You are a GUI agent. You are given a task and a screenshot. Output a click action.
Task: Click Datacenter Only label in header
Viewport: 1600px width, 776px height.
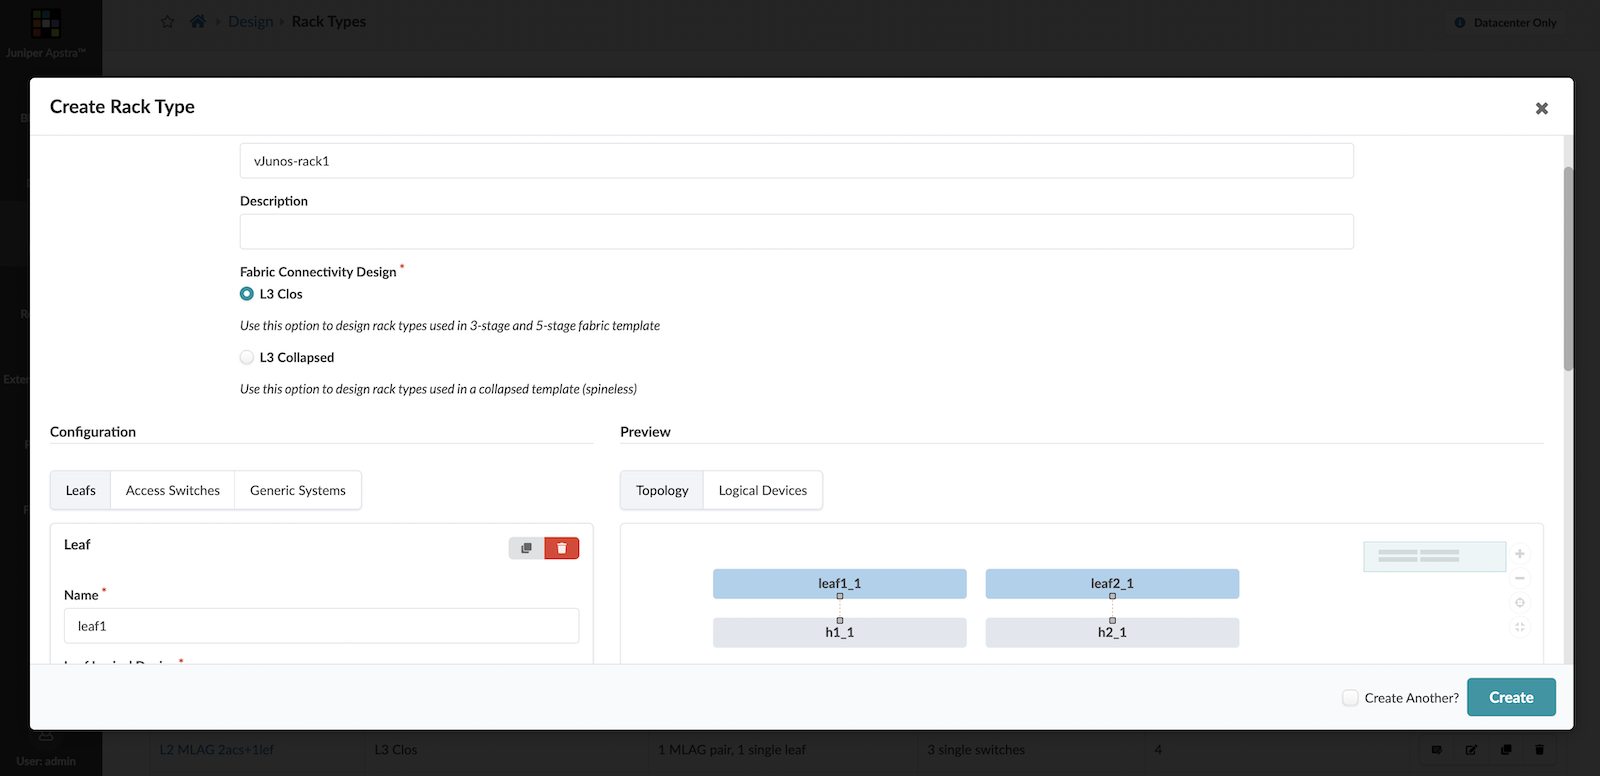(x=1514, y=23)
